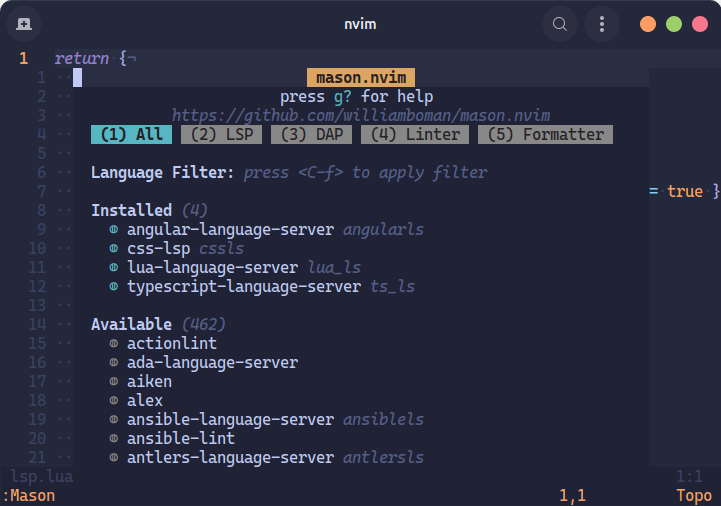Select the package icon beside angular-language-server
Image resolution: width=721 pixels, height=506 pixels.
114,230
